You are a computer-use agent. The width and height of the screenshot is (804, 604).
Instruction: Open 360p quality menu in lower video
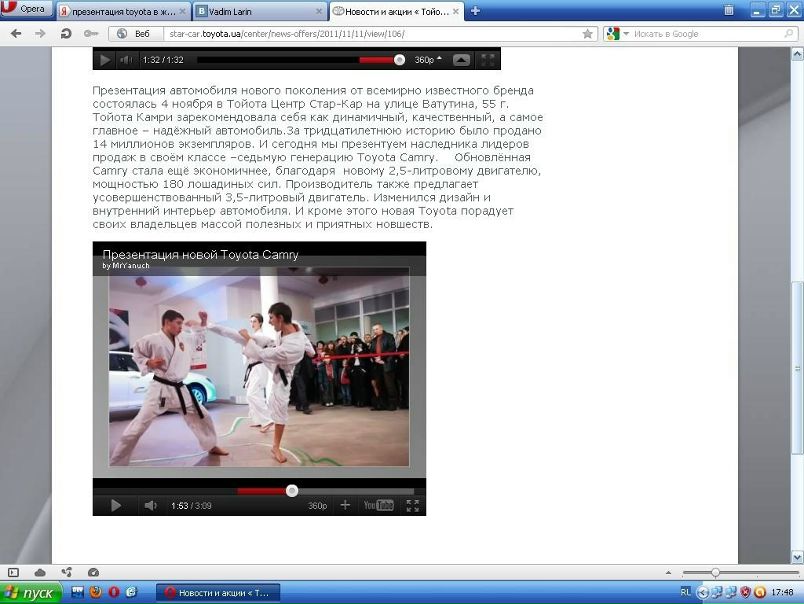(317, 506)
